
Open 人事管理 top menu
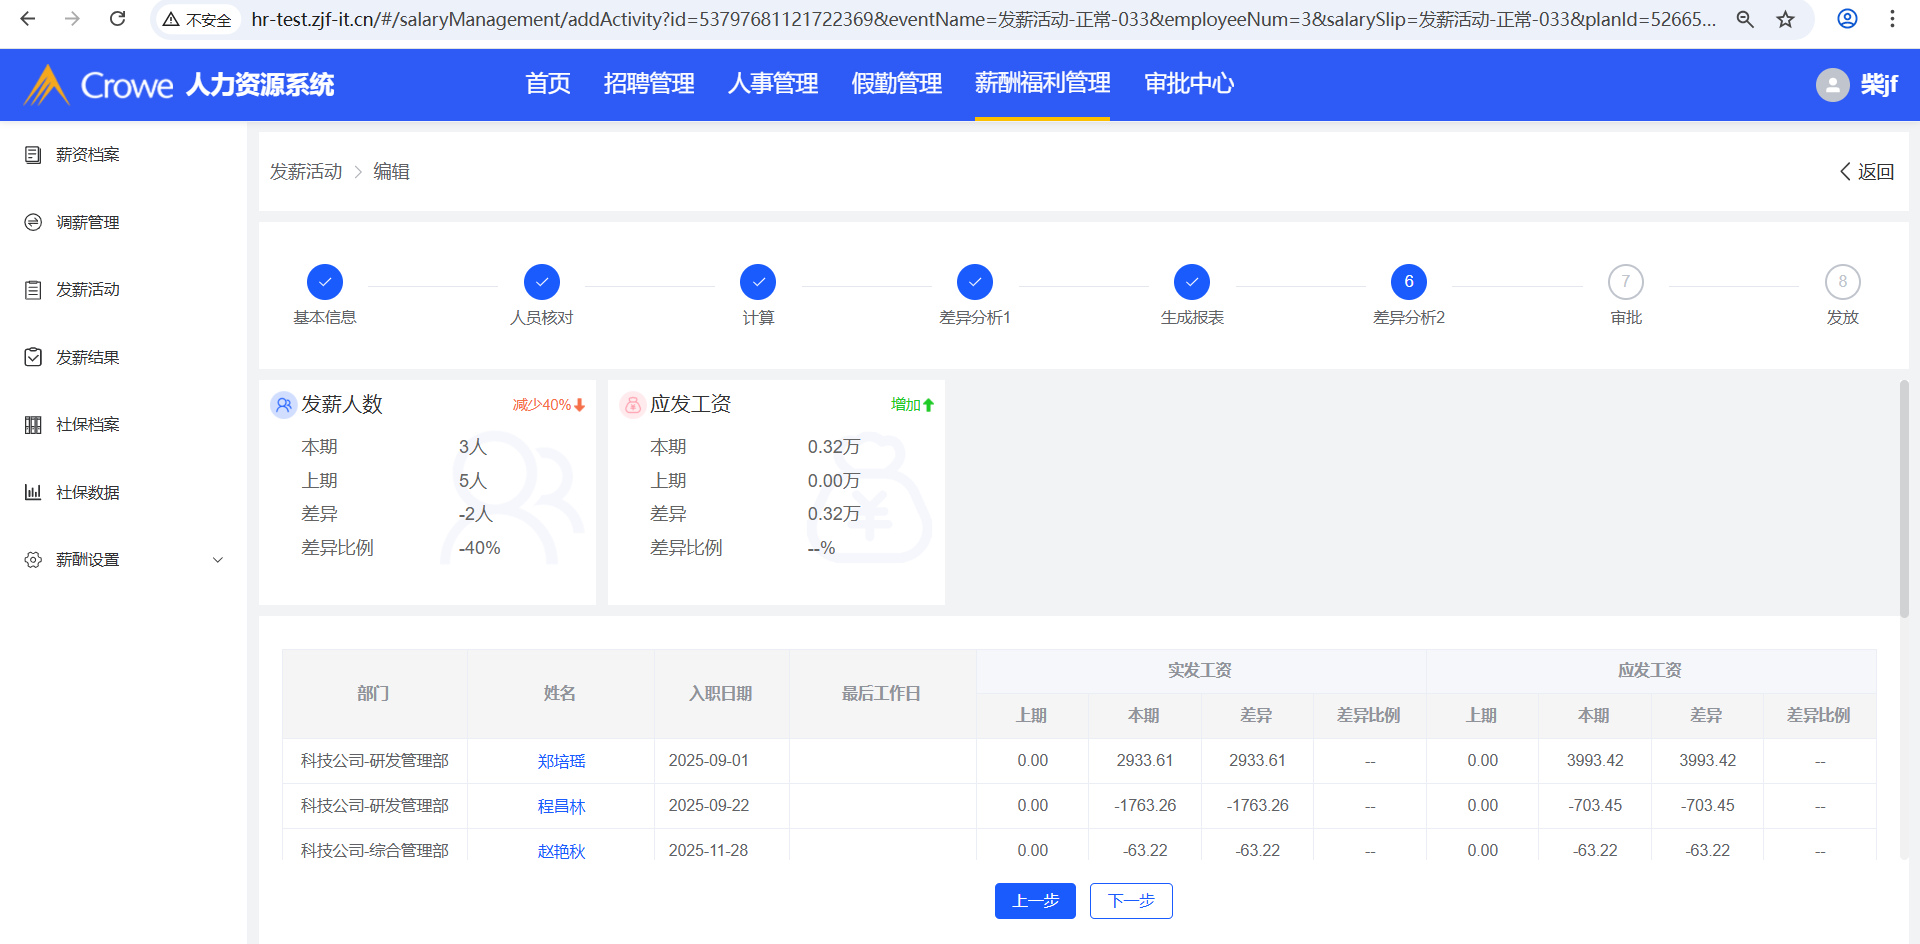pos(772,84)
